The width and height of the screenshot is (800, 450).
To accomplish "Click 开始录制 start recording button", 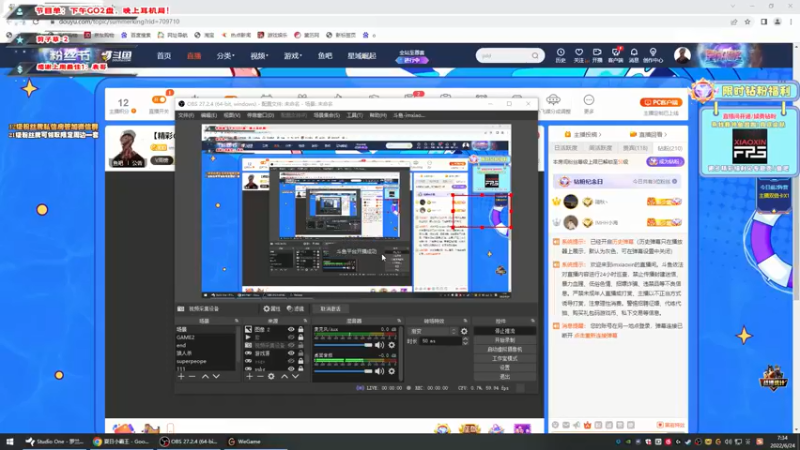I will pyautogui.click(x=505, y=340).
